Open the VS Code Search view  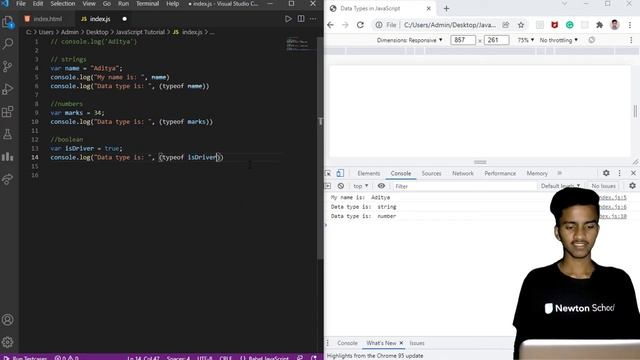click(x=8, y=44)
